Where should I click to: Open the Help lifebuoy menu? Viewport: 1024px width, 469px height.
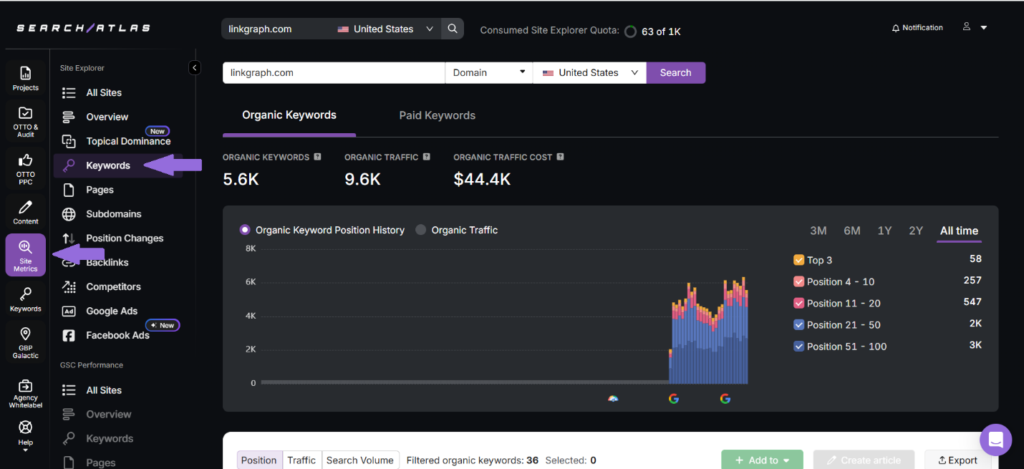[x=25, y=435]
